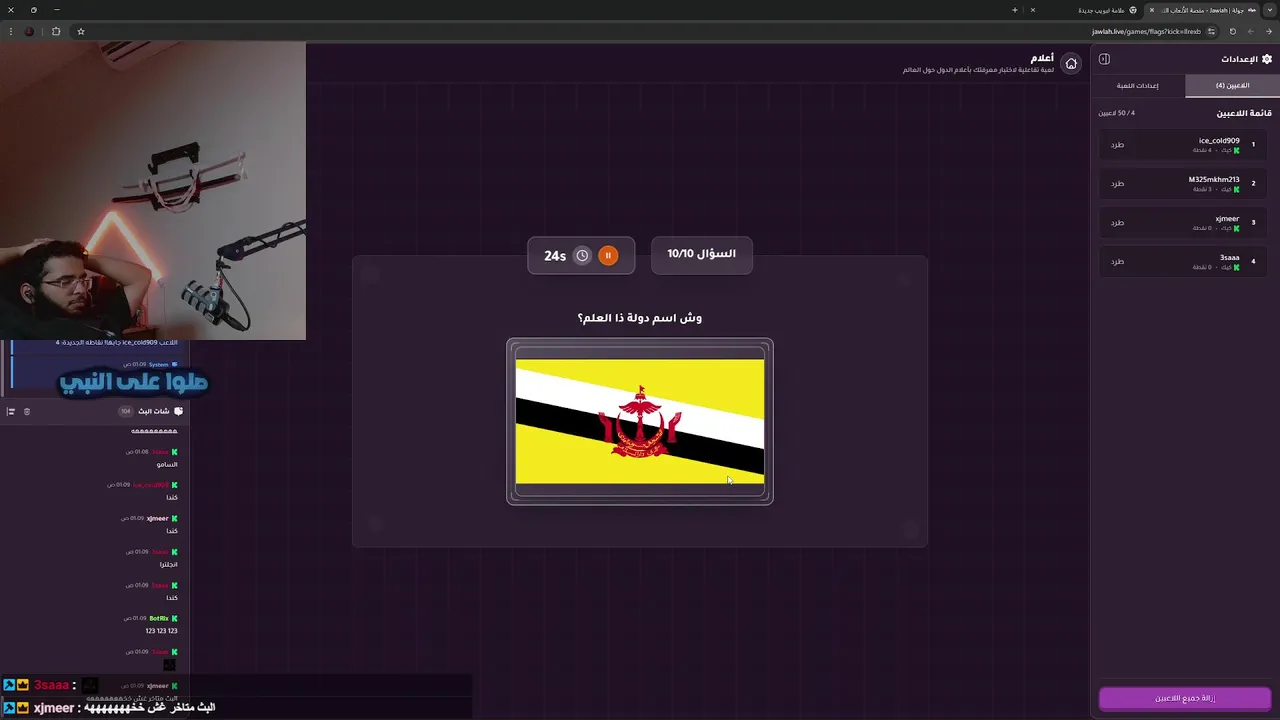Click the browser bookmark star icon
Viewport: 1280px width, 720px height.
[x=81, y=31]
